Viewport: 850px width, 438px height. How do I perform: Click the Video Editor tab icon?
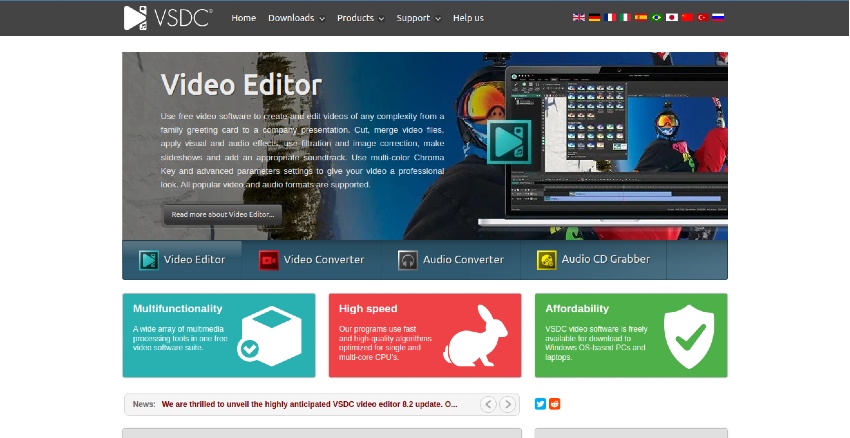(x=149, y=260)
